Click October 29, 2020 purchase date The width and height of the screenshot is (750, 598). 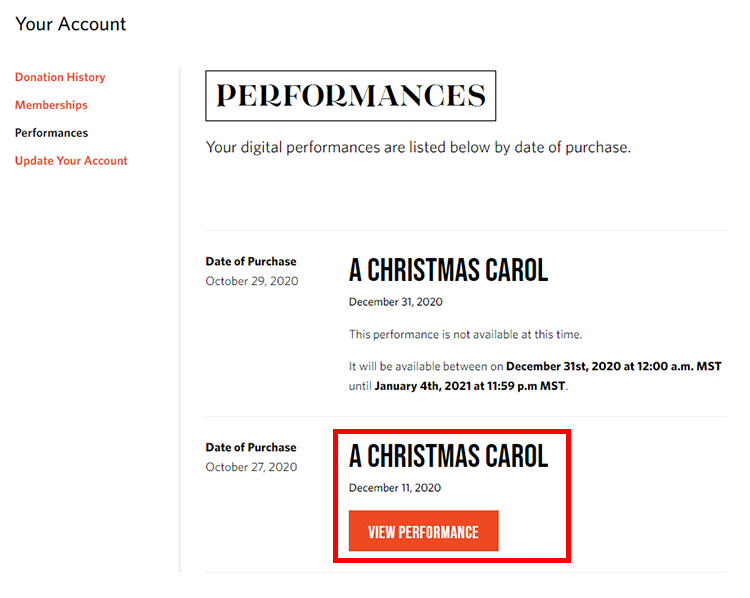252,281
